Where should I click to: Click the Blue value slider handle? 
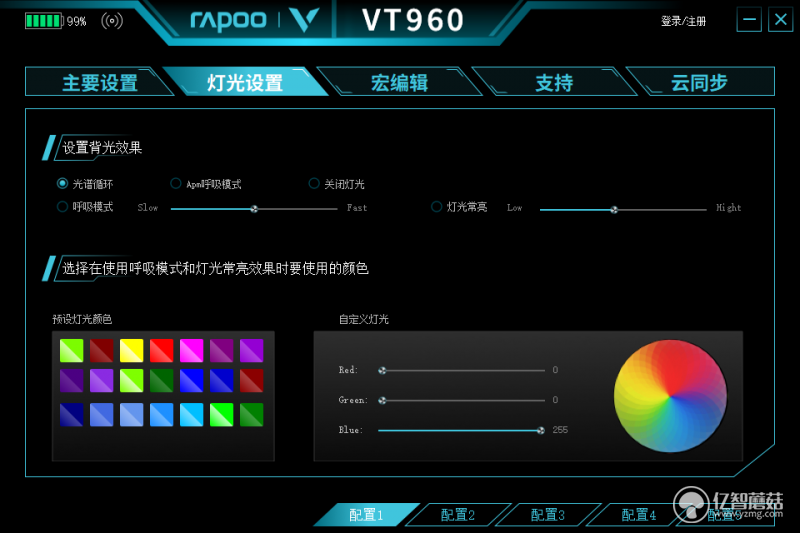click(x=541, y=430)
